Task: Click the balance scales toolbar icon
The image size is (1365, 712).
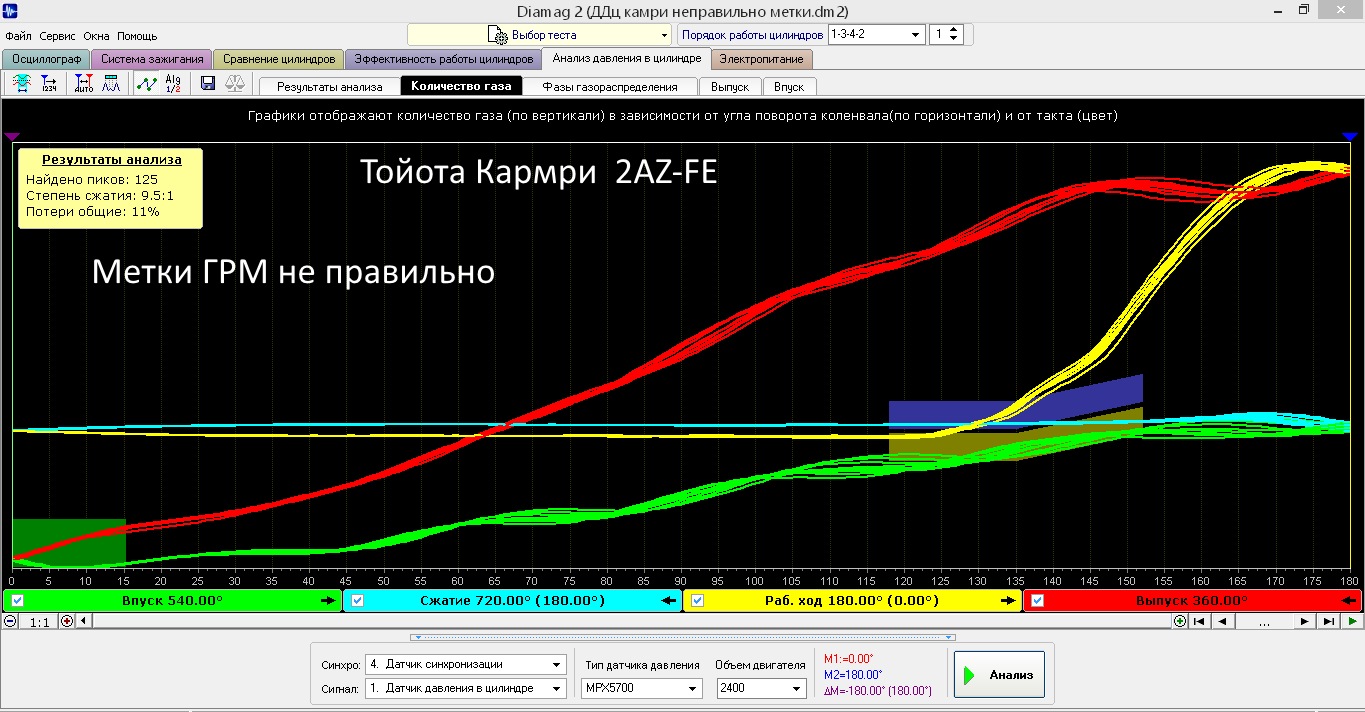Action: click(235, 84)
